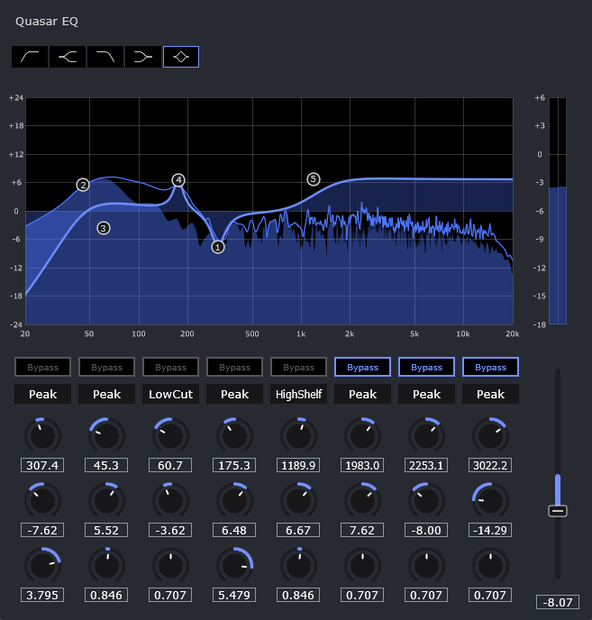Click the frequency knob above 2253.1
The width and height of the screenshot is (592, 620).
[427, 435]
